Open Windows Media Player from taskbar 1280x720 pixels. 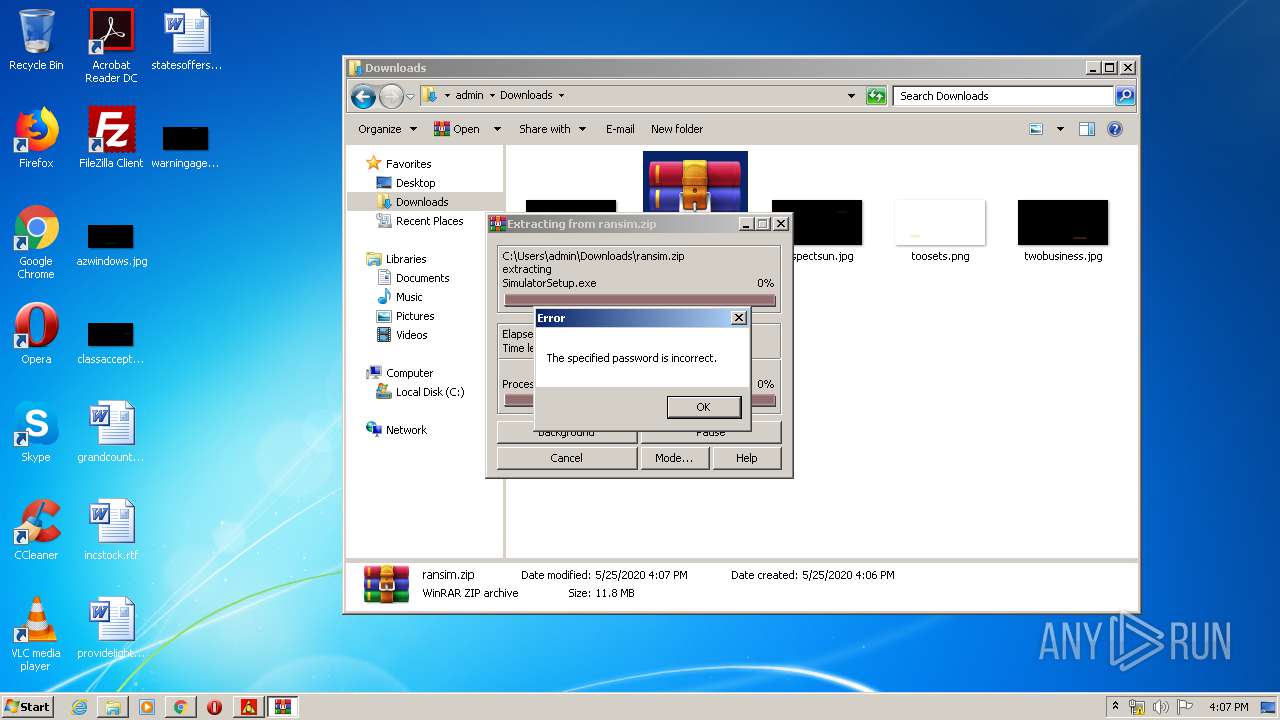[147, 707]
